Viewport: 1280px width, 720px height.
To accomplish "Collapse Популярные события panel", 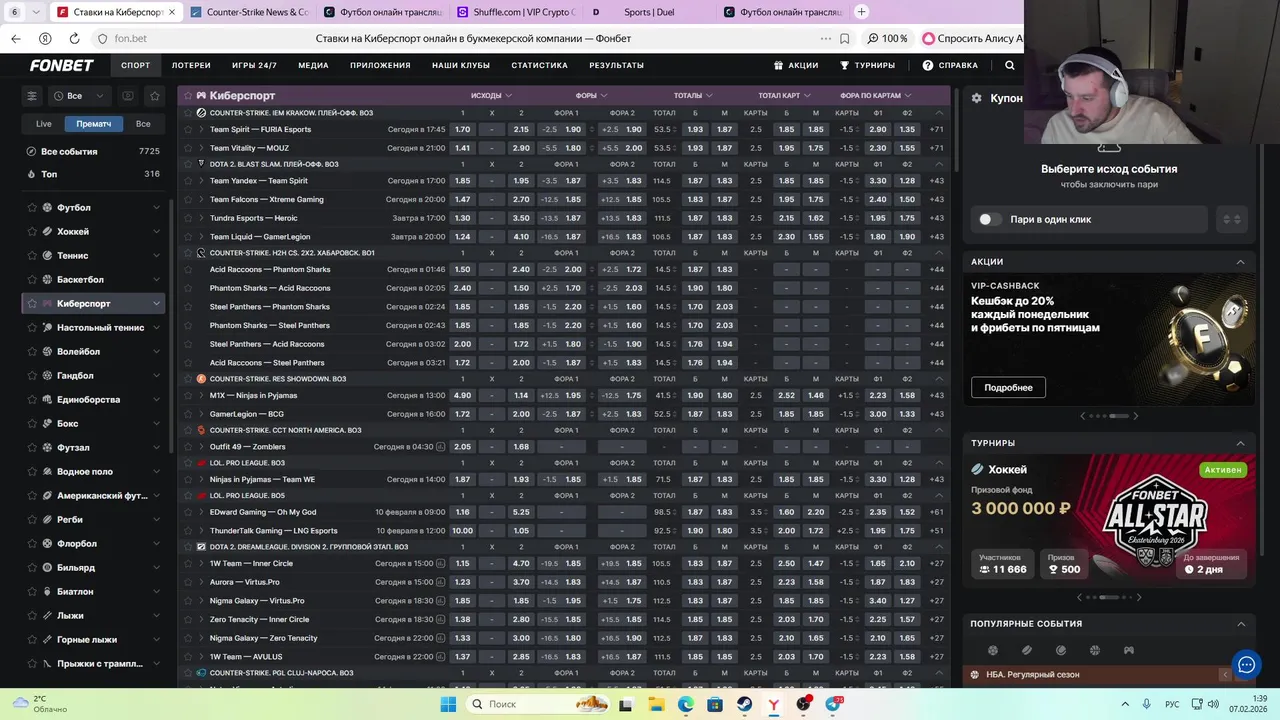I will (x=1240, y=624).
